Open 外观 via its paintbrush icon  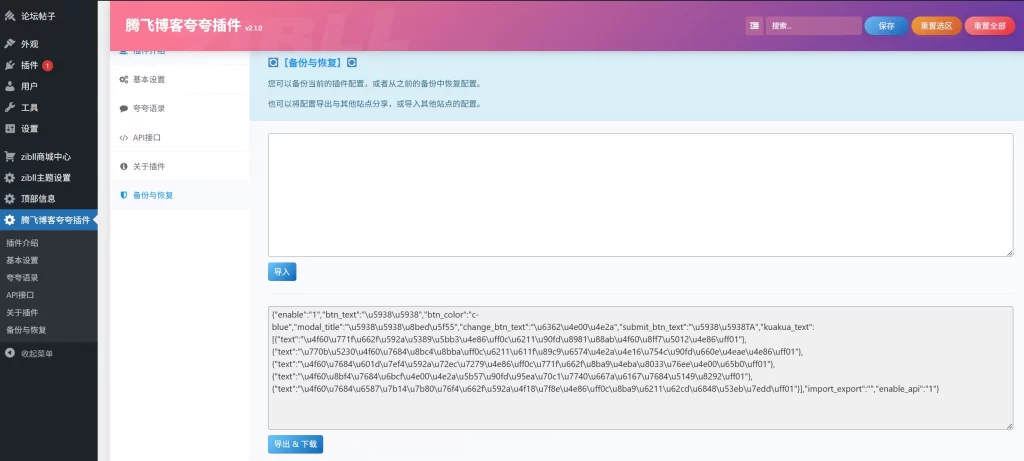[10, 44]
